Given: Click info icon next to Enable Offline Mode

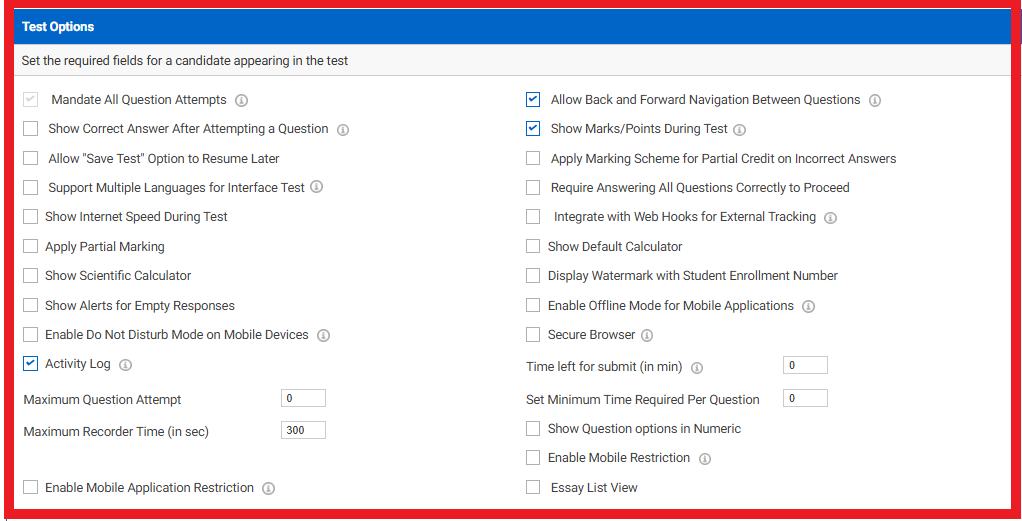Looking at the screenshot, I should click(808, 307).
